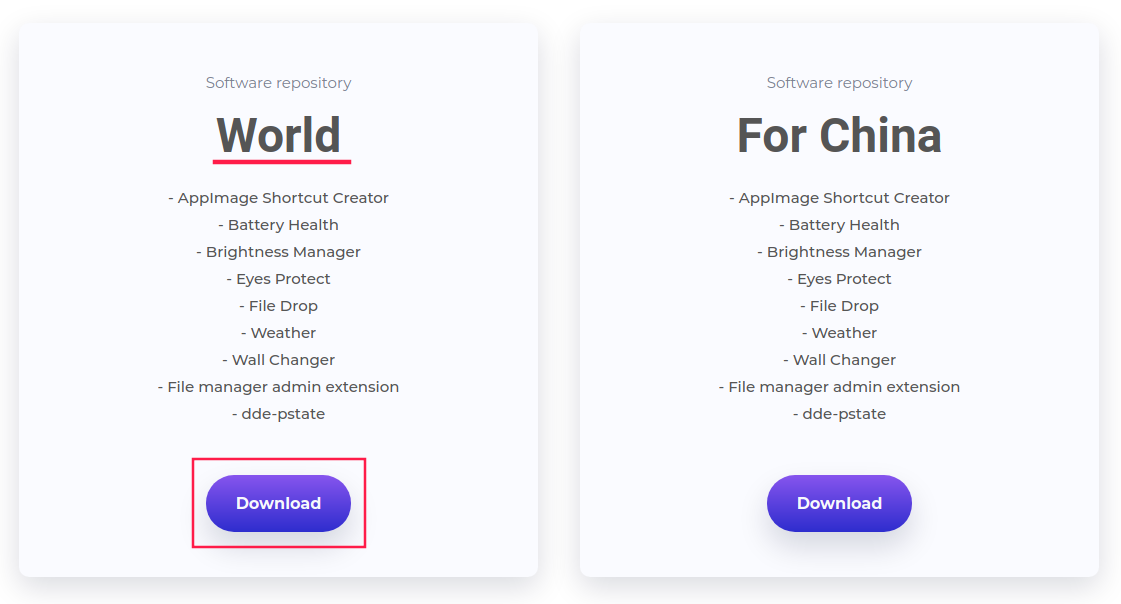The height and width of the screenshot is (604, 1121).
Task: Click 'Software repository' label above For China
Action: 839,83
